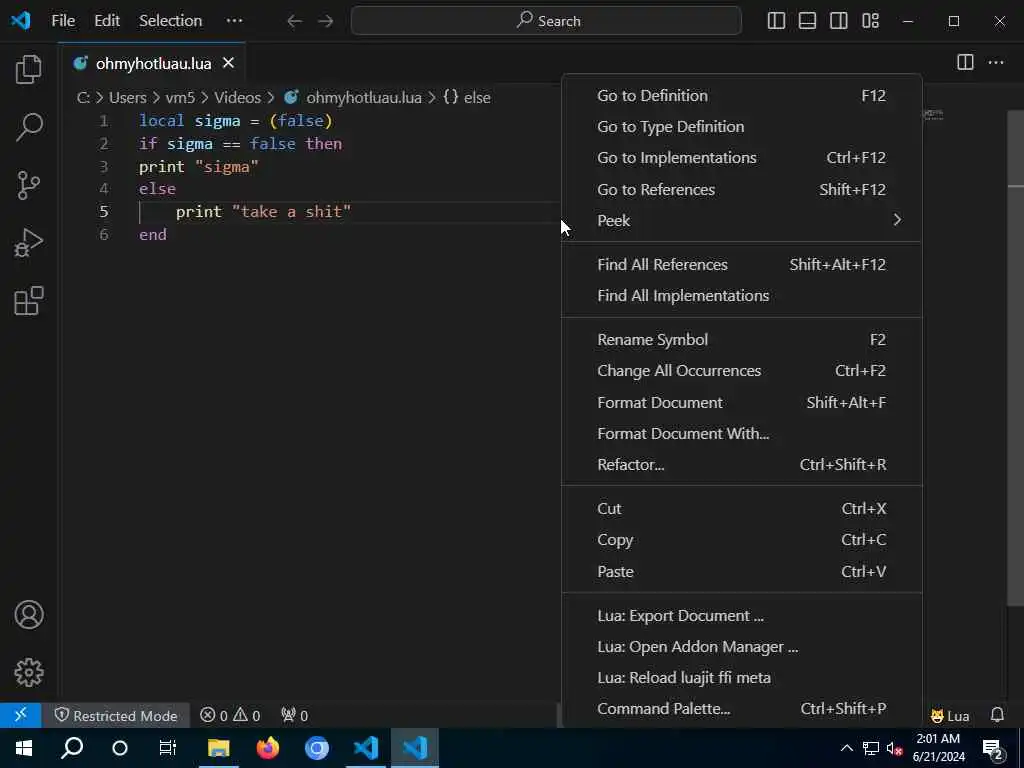
Task: Open editor More Actions ellipsis
Action: 996,62
